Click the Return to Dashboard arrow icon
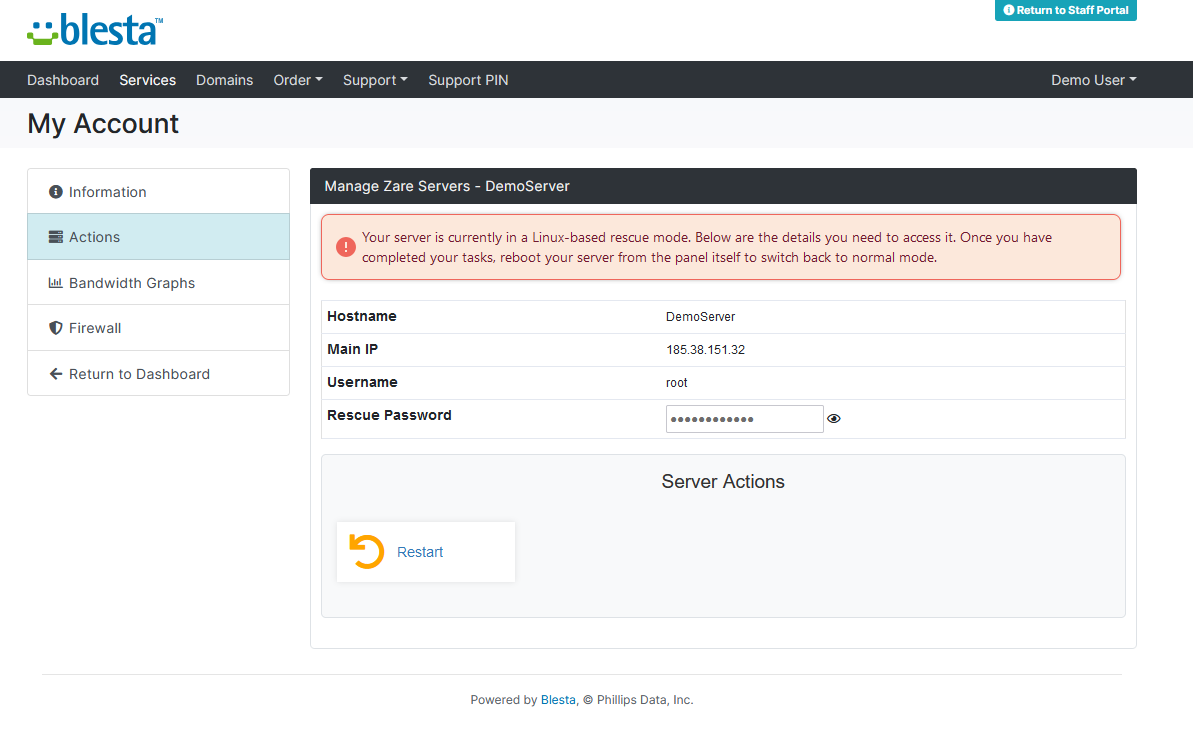 (x=56, y=374)
